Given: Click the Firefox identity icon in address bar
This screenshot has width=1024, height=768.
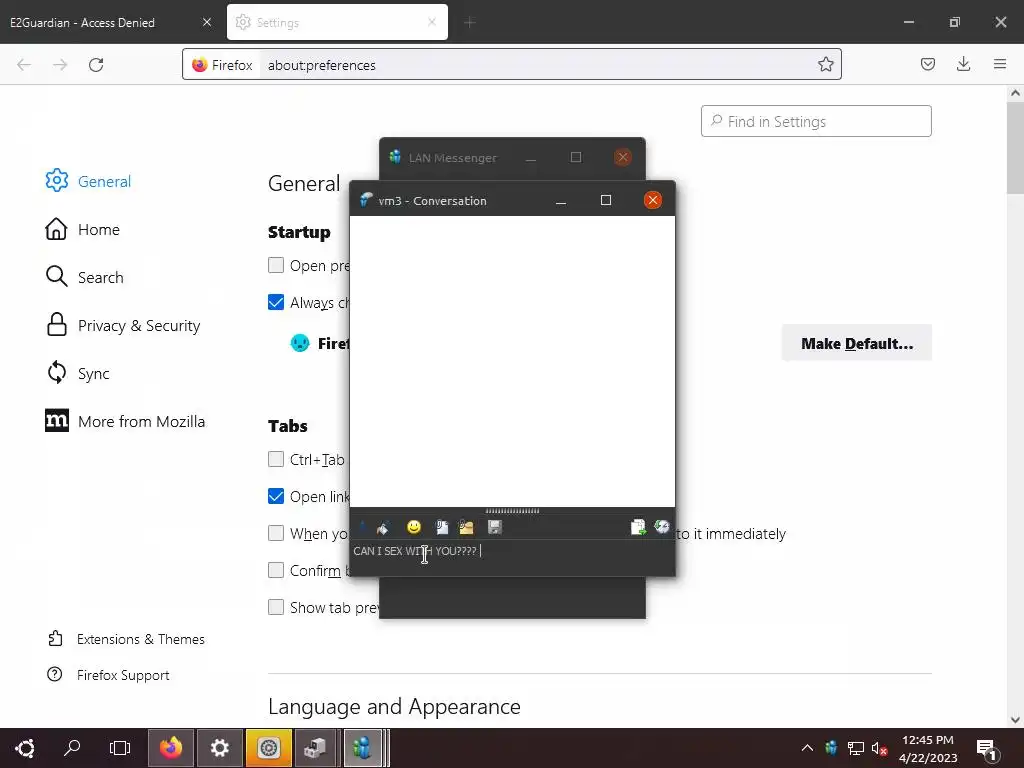Looking at the screenshot, I should tap(222, 65).
